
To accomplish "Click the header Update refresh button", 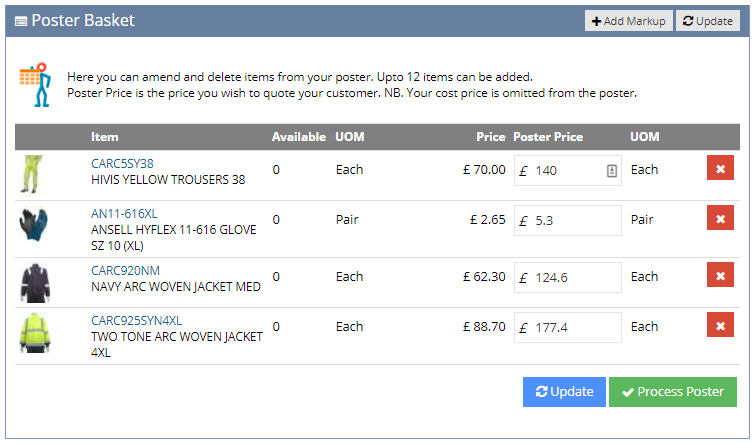I will (x=707, y=21).
